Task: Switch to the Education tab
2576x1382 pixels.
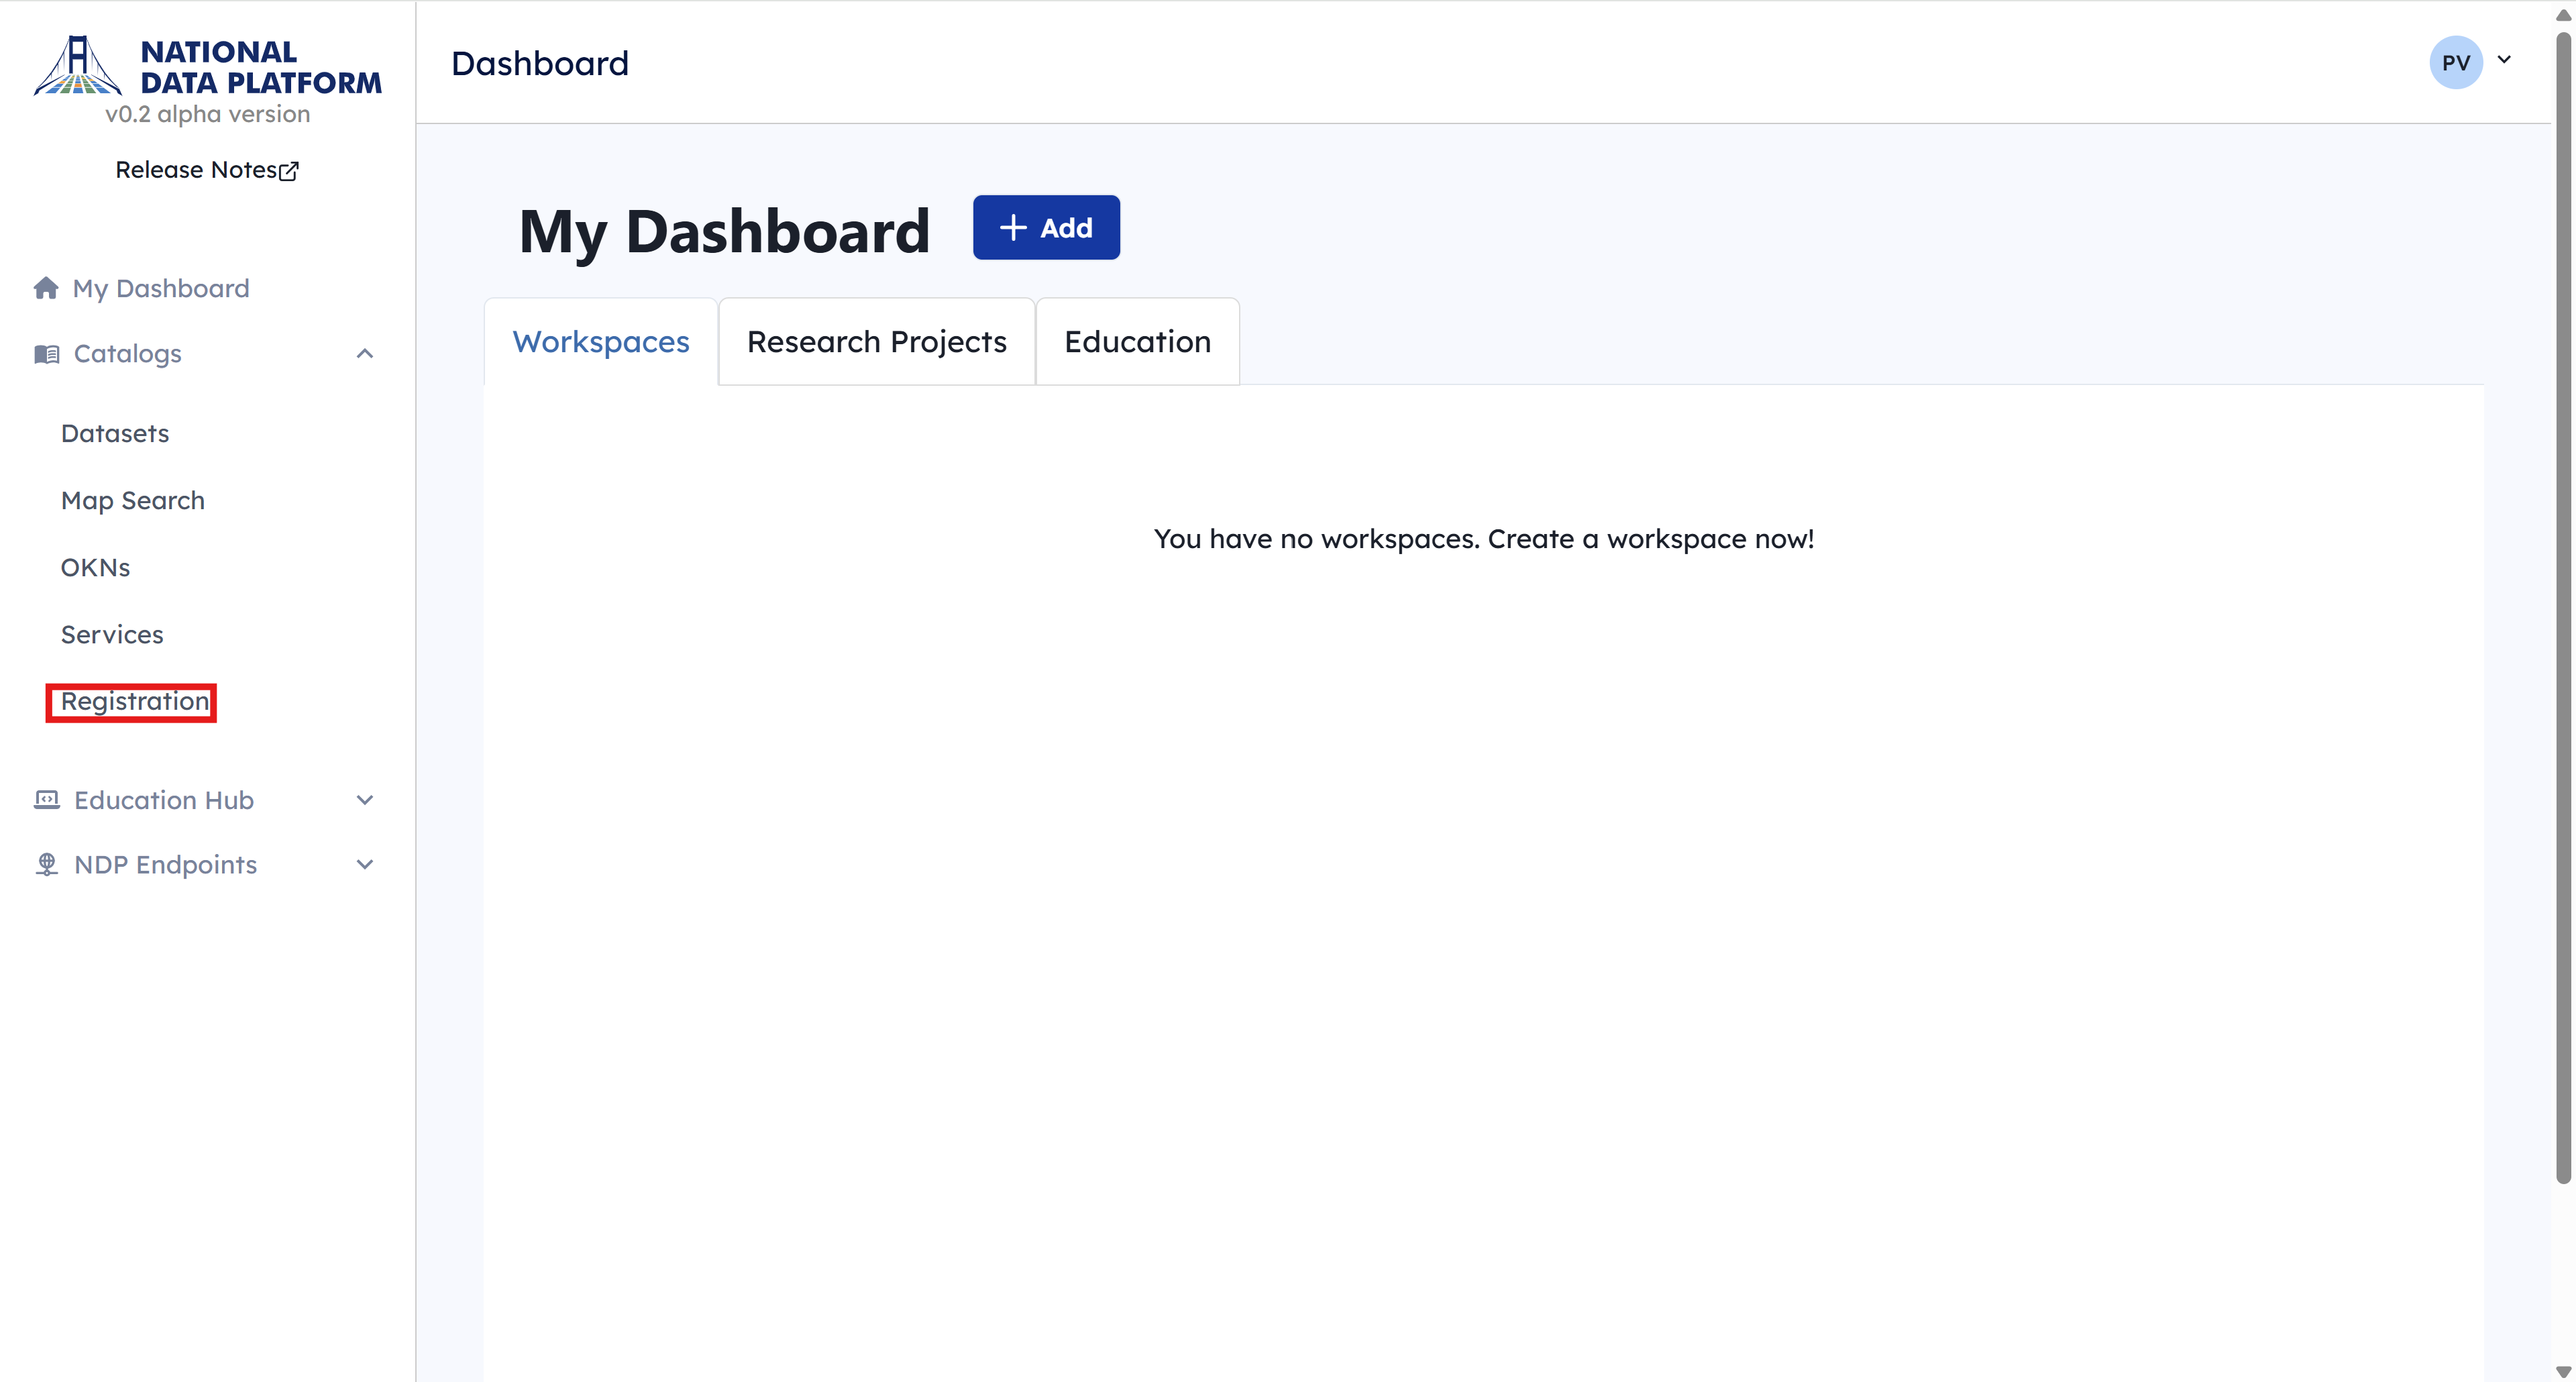Action: pyautogui.click(x=1137, y=342)
